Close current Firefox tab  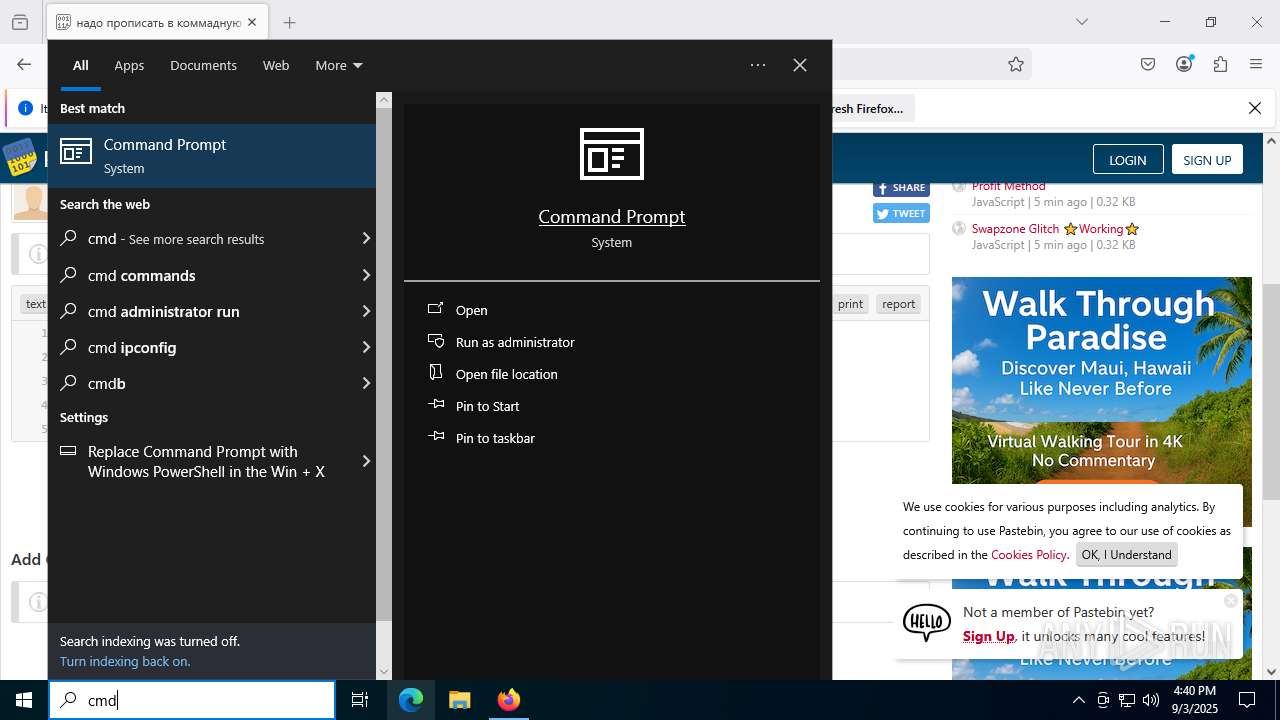[x=252, y=22]
